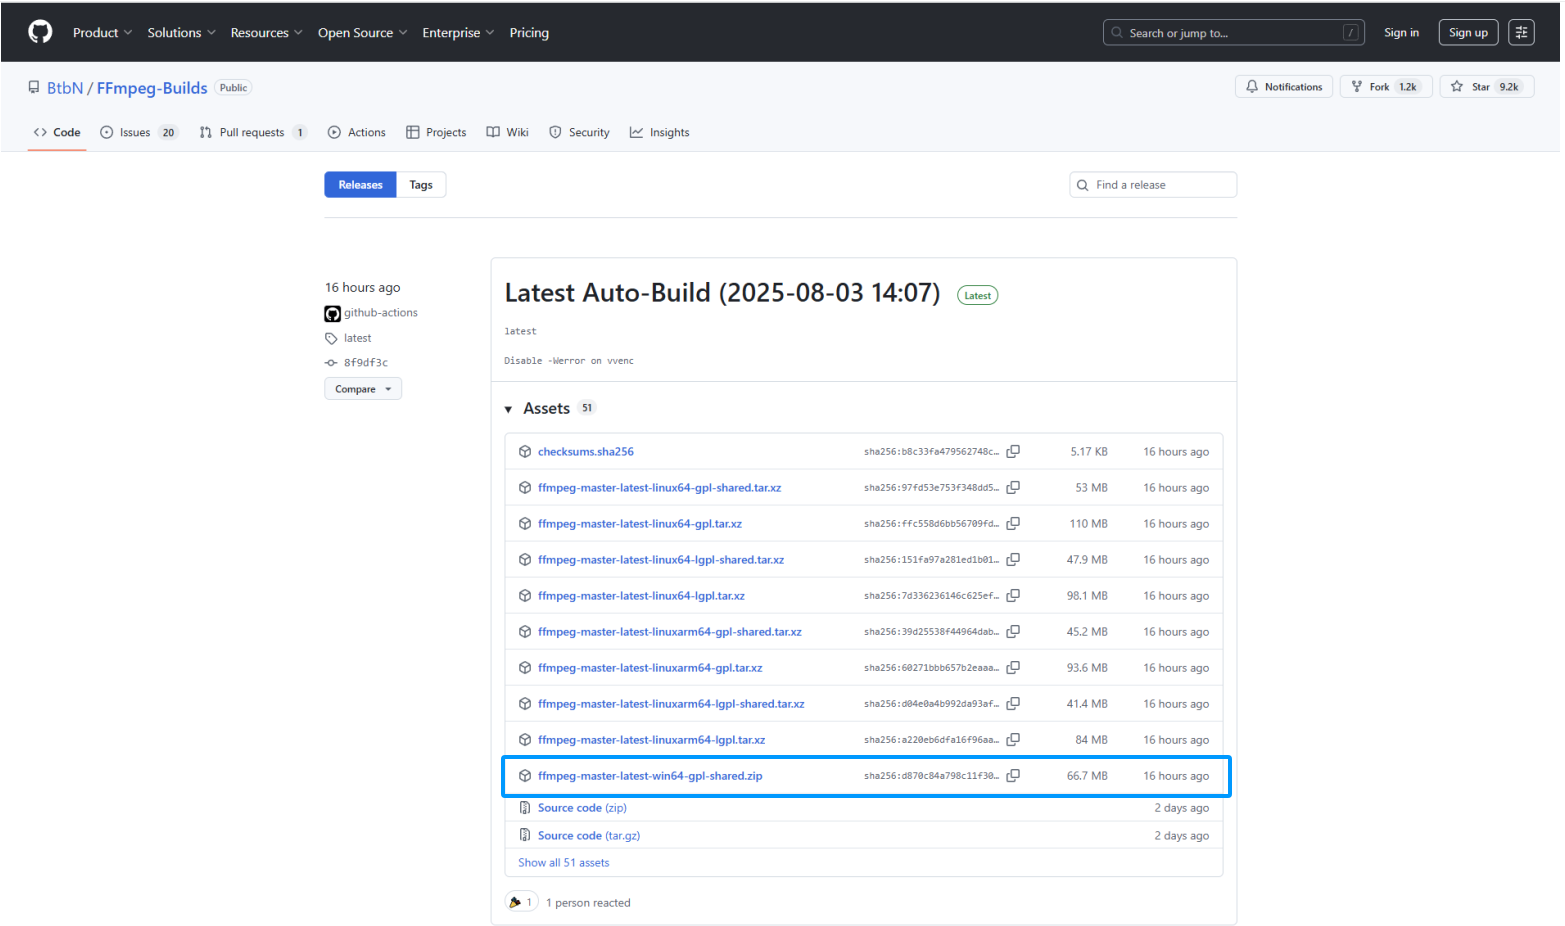Open the Latest Auto-Build release title
Viewport: 1565px width, 926px height.
pos(722,293)
